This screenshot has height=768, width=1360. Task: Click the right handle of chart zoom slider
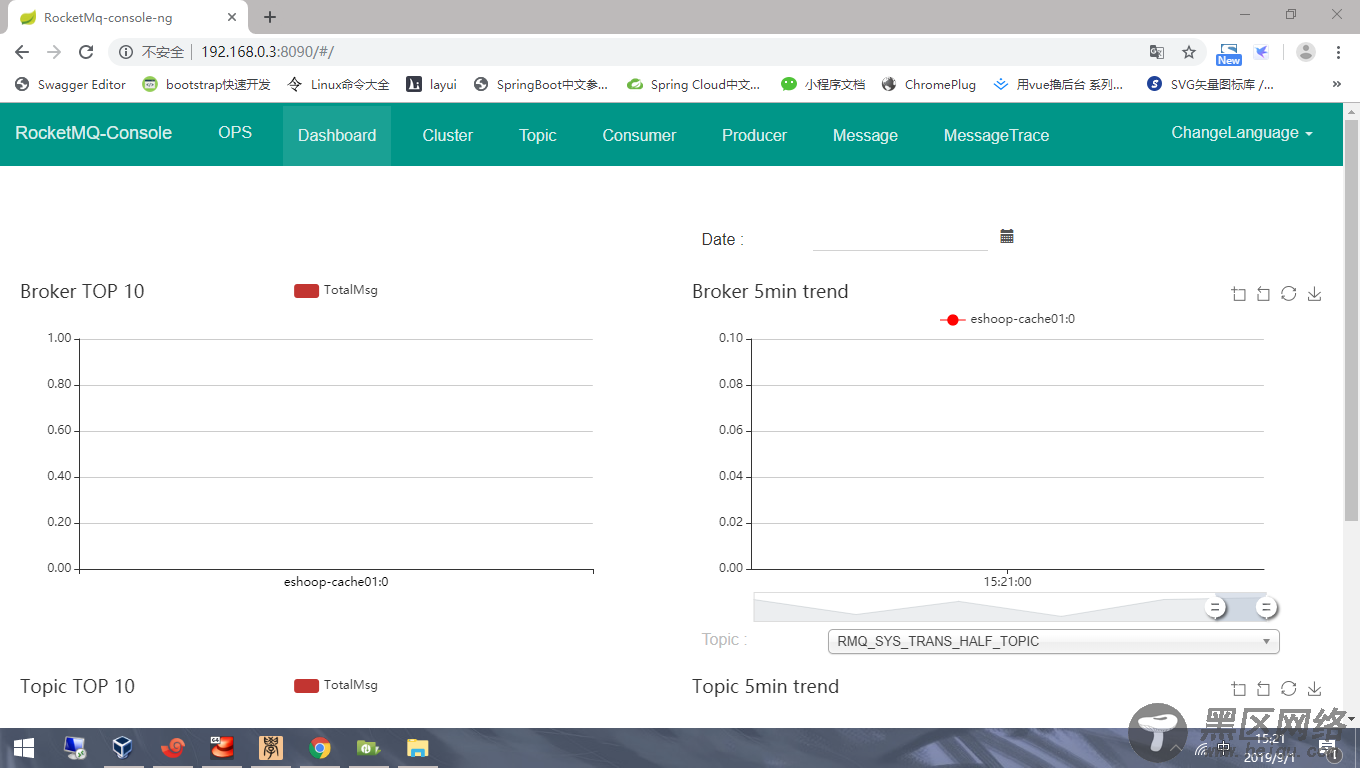[1266, 607]
